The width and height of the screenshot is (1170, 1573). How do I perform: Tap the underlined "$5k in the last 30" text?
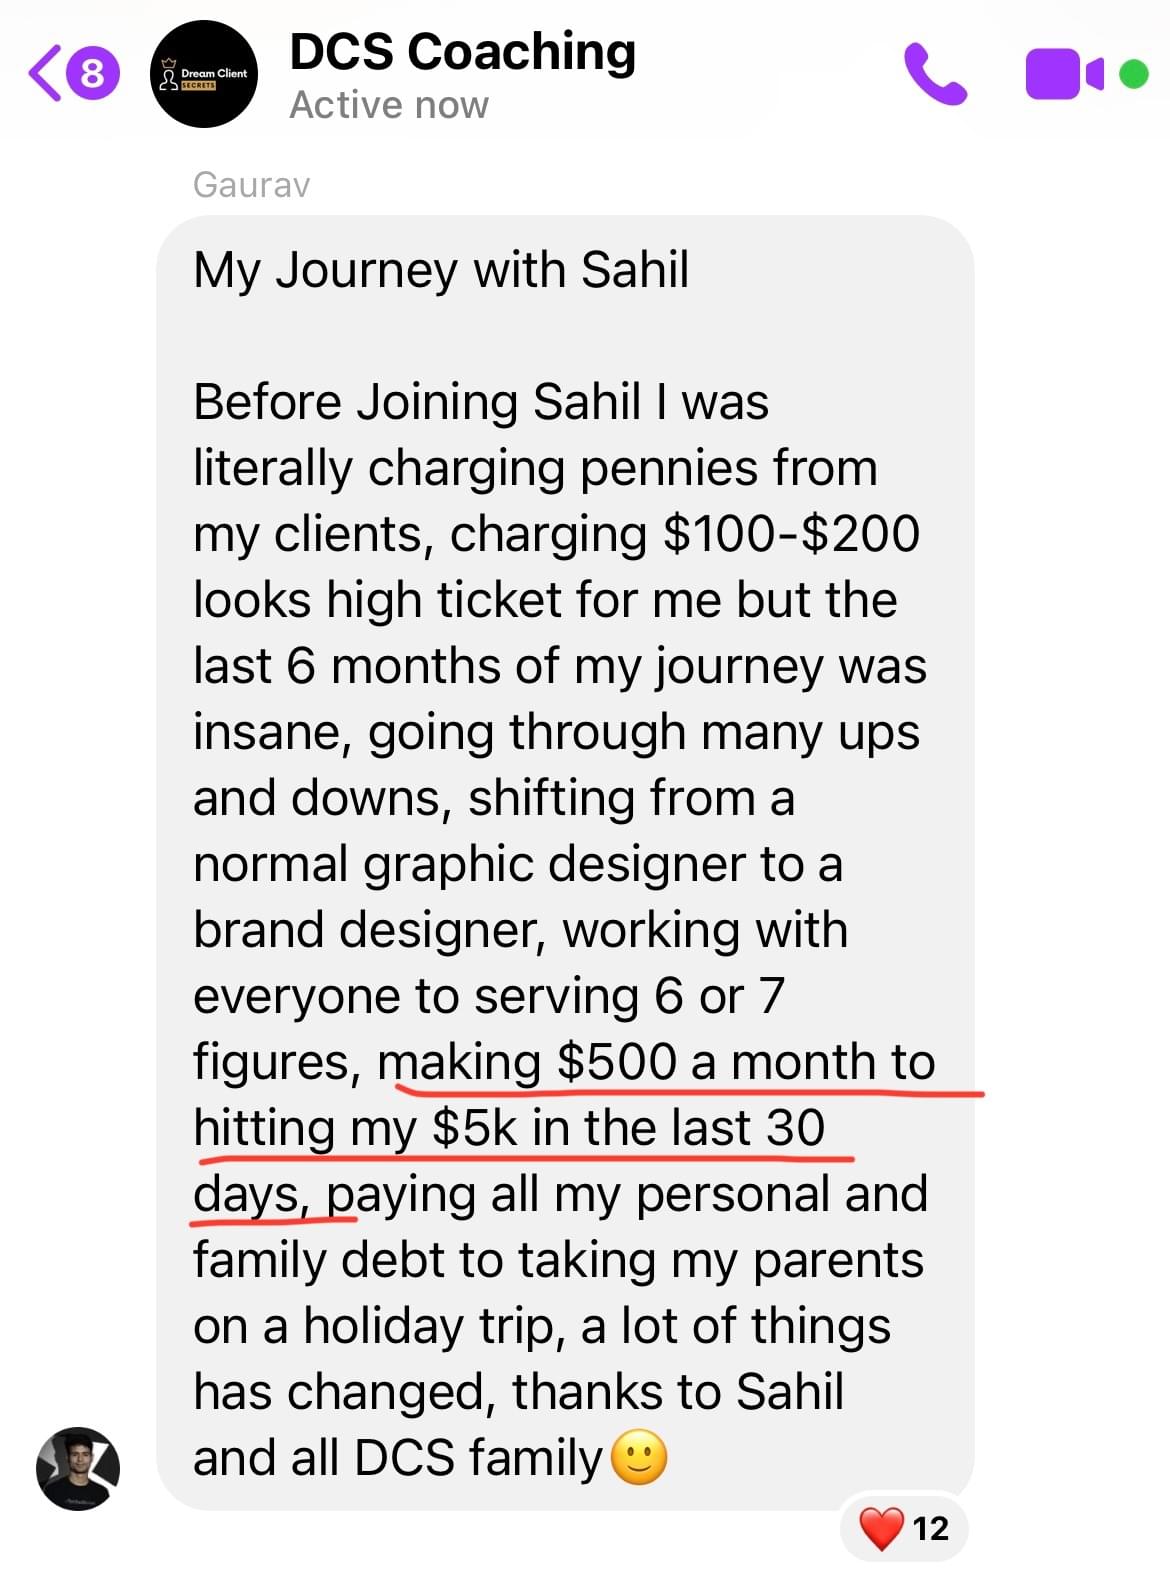tap(628, 1128)
